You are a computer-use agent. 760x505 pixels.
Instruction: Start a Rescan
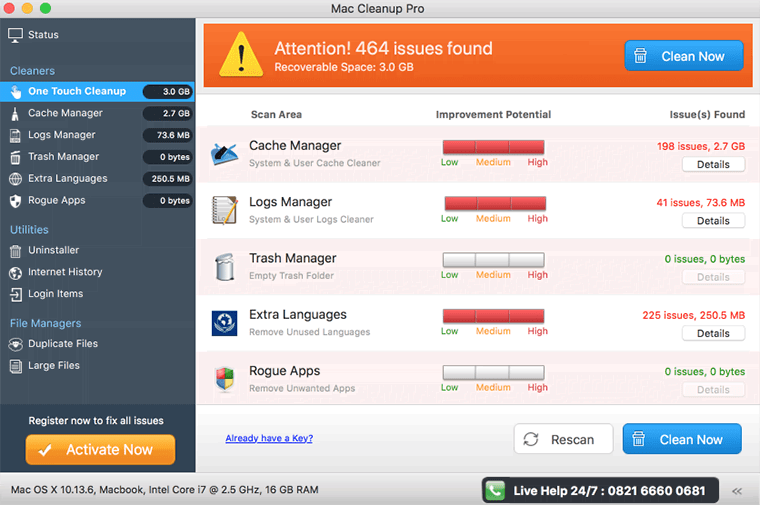click(x=563, y=439)
